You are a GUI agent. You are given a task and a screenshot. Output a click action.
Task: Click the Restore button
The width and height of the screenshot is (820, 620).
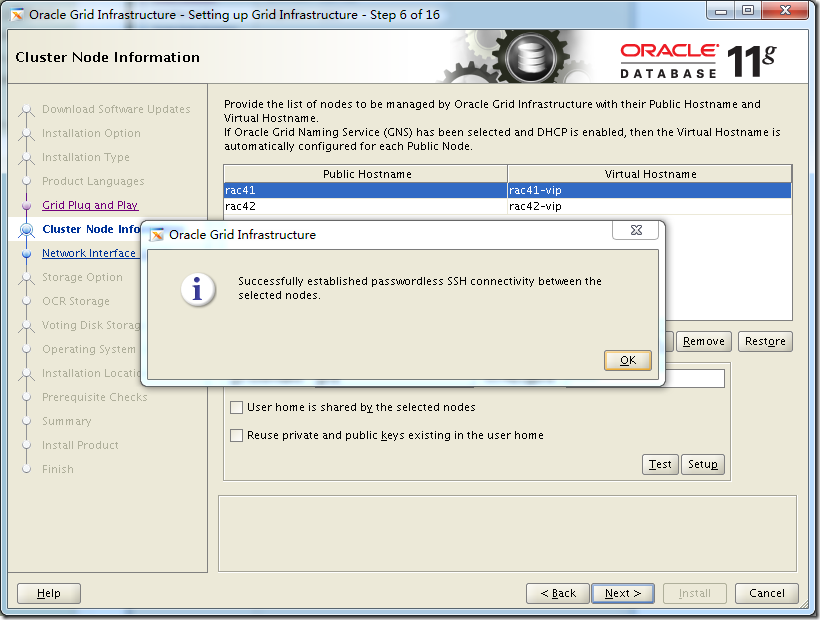765,341
